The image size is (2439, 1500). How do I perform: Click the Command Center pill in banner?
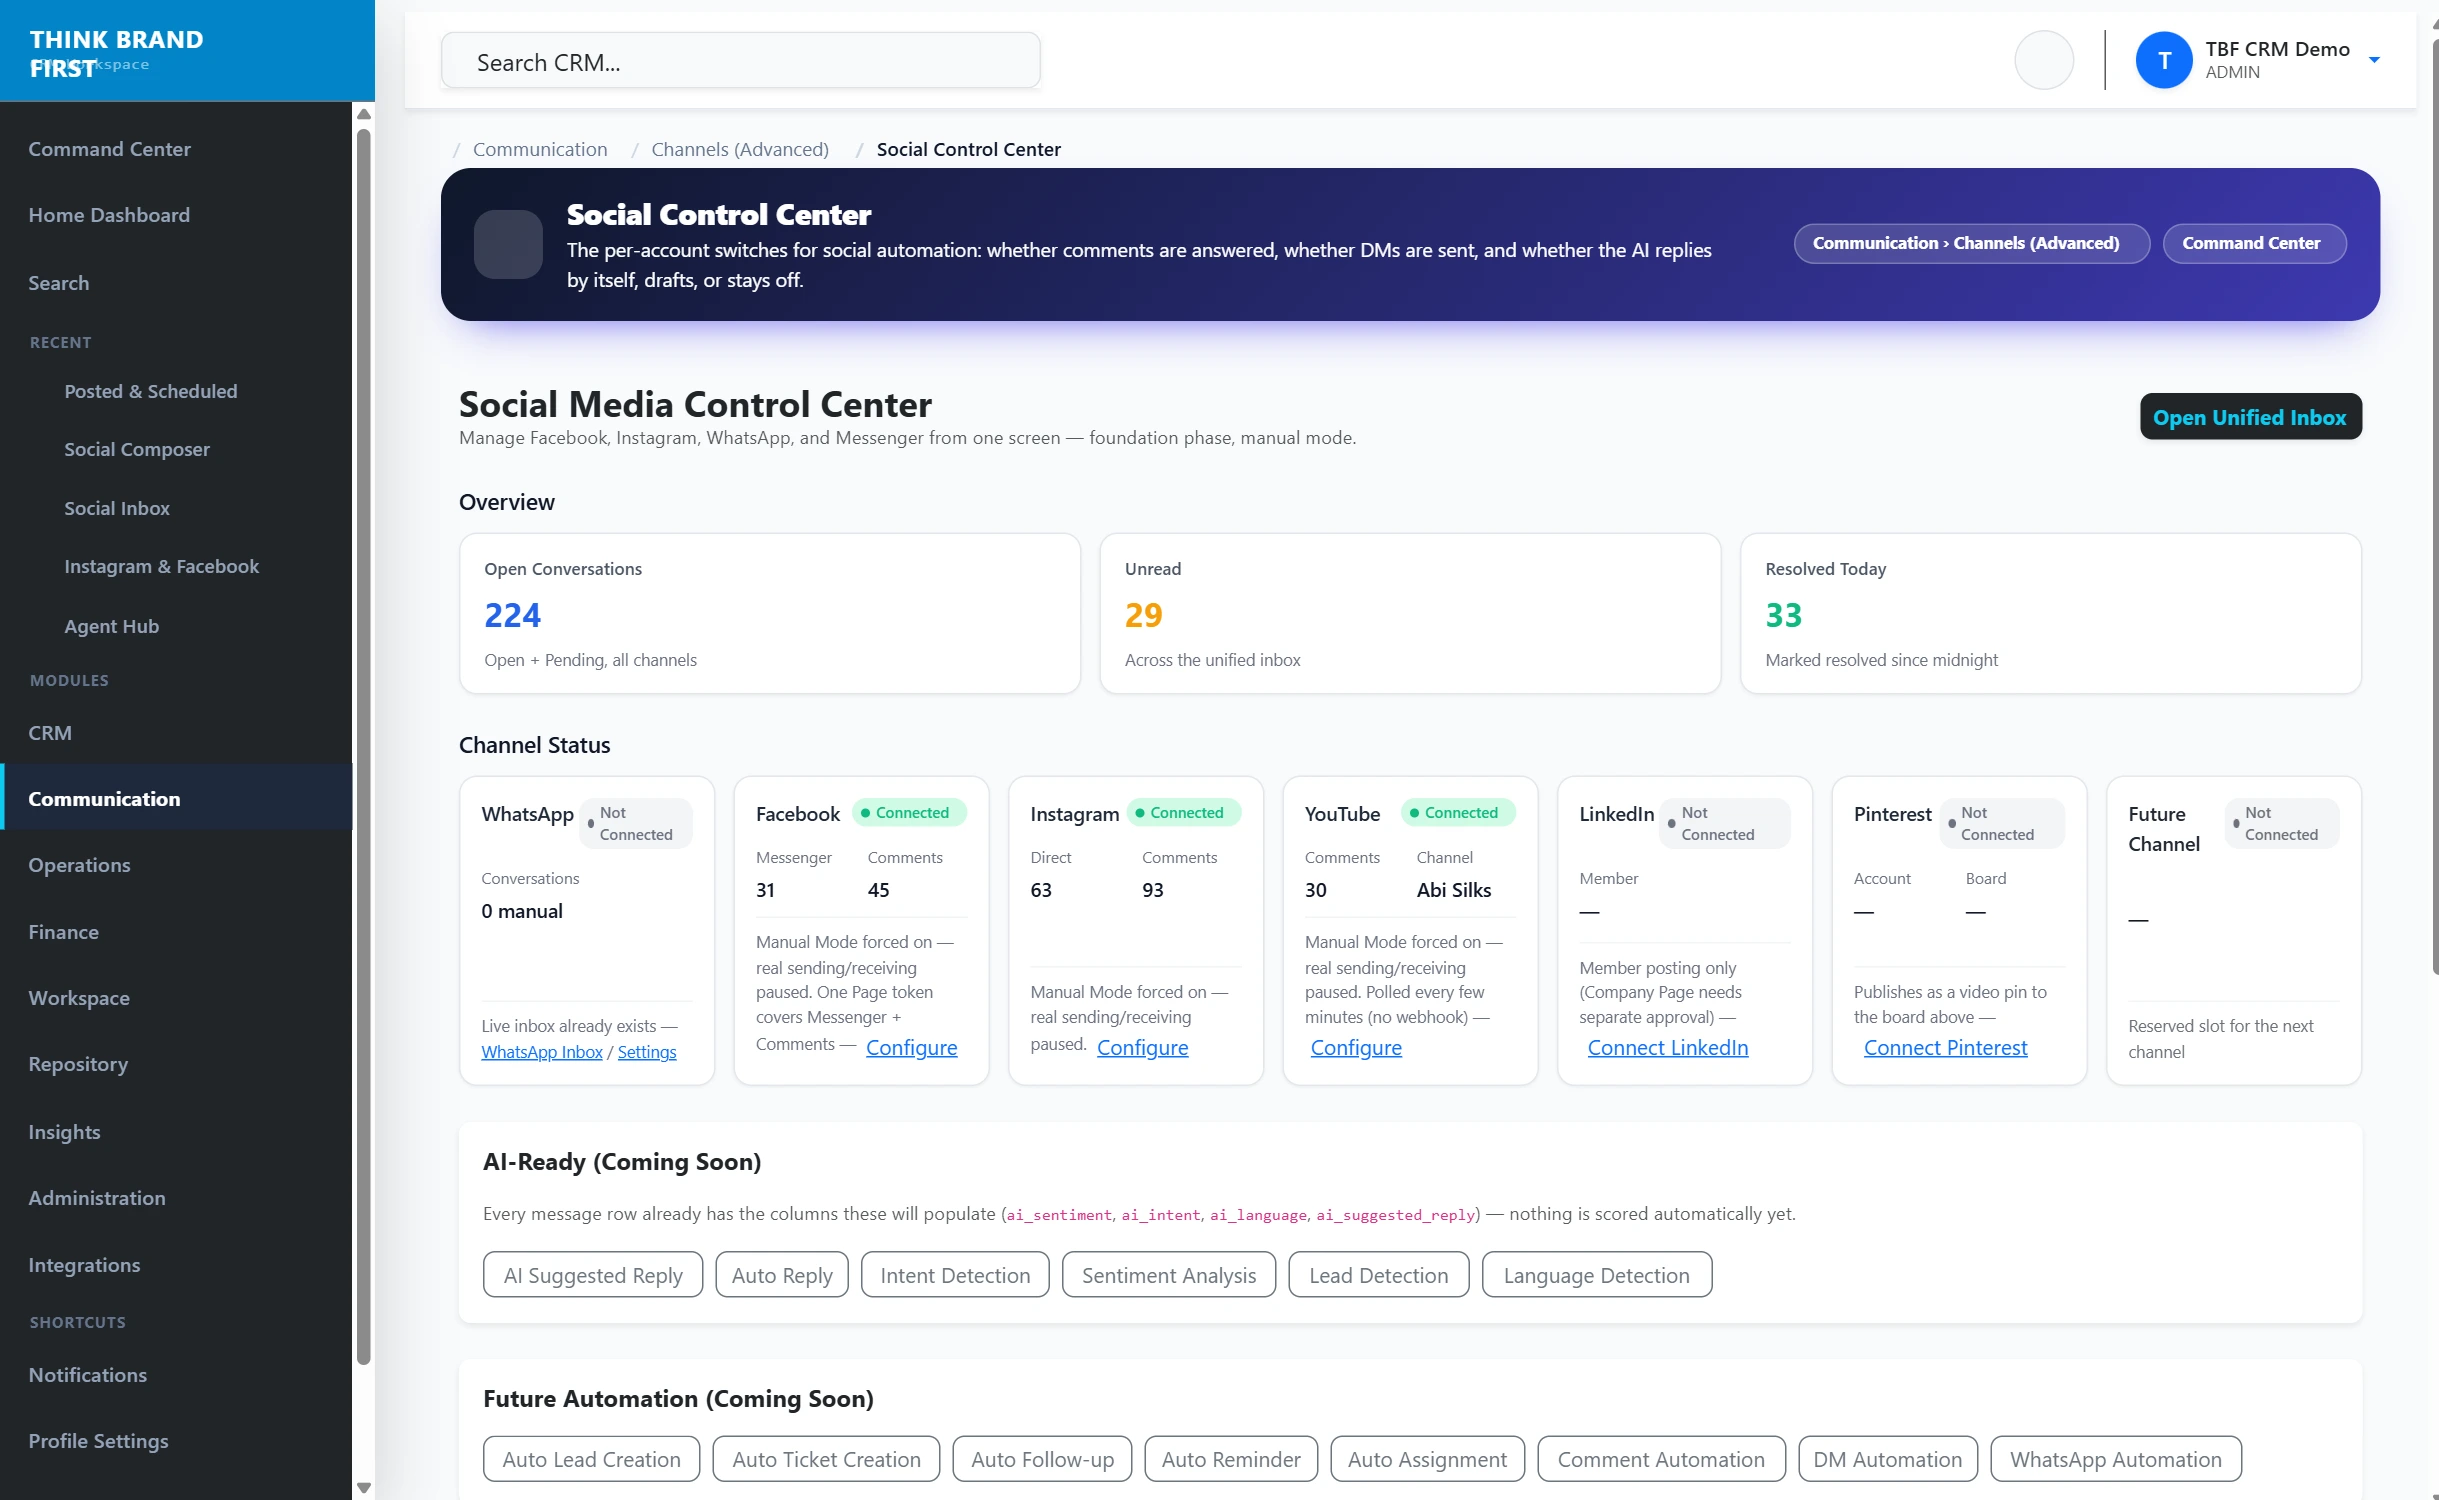2253,243
